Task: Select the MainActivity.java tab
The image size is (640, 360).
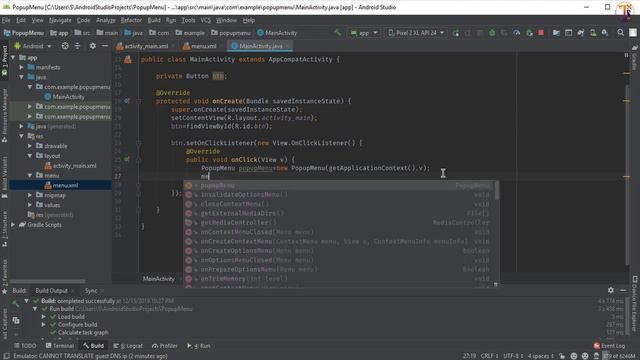Action: click(261, 46)
